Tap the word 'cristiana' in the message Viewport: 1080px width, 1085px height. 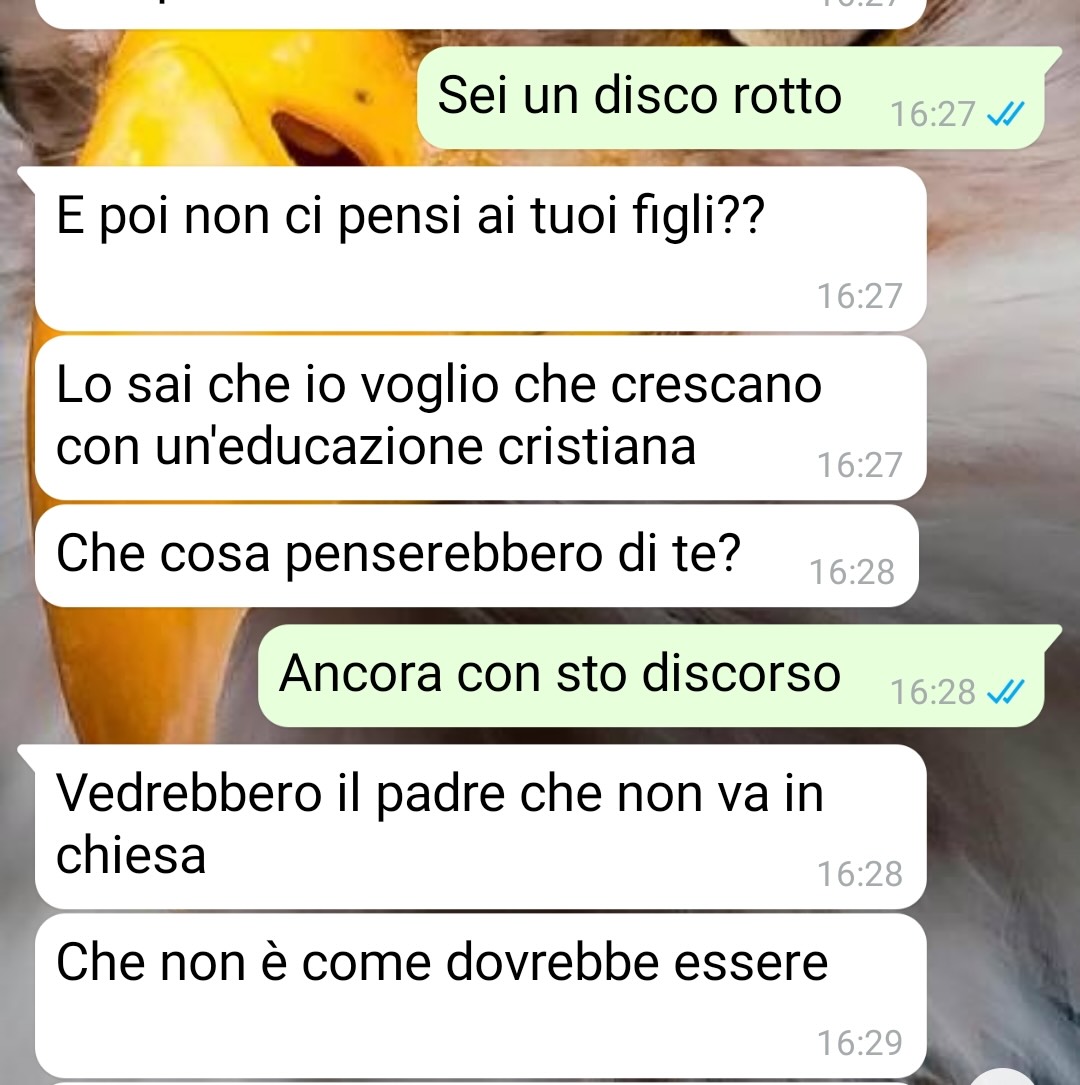(597, 447)
